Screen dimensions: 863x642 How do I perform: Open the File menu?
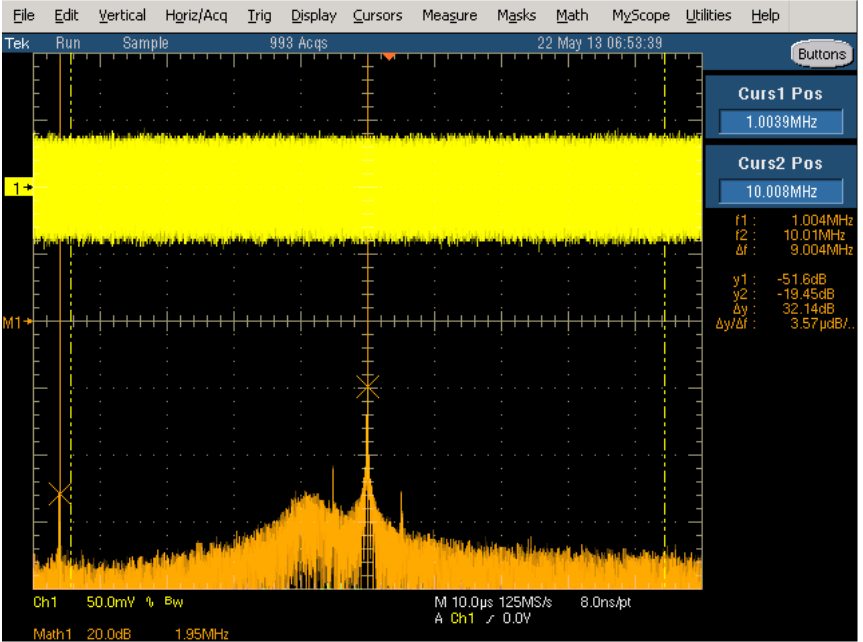(x=24, y=15)
